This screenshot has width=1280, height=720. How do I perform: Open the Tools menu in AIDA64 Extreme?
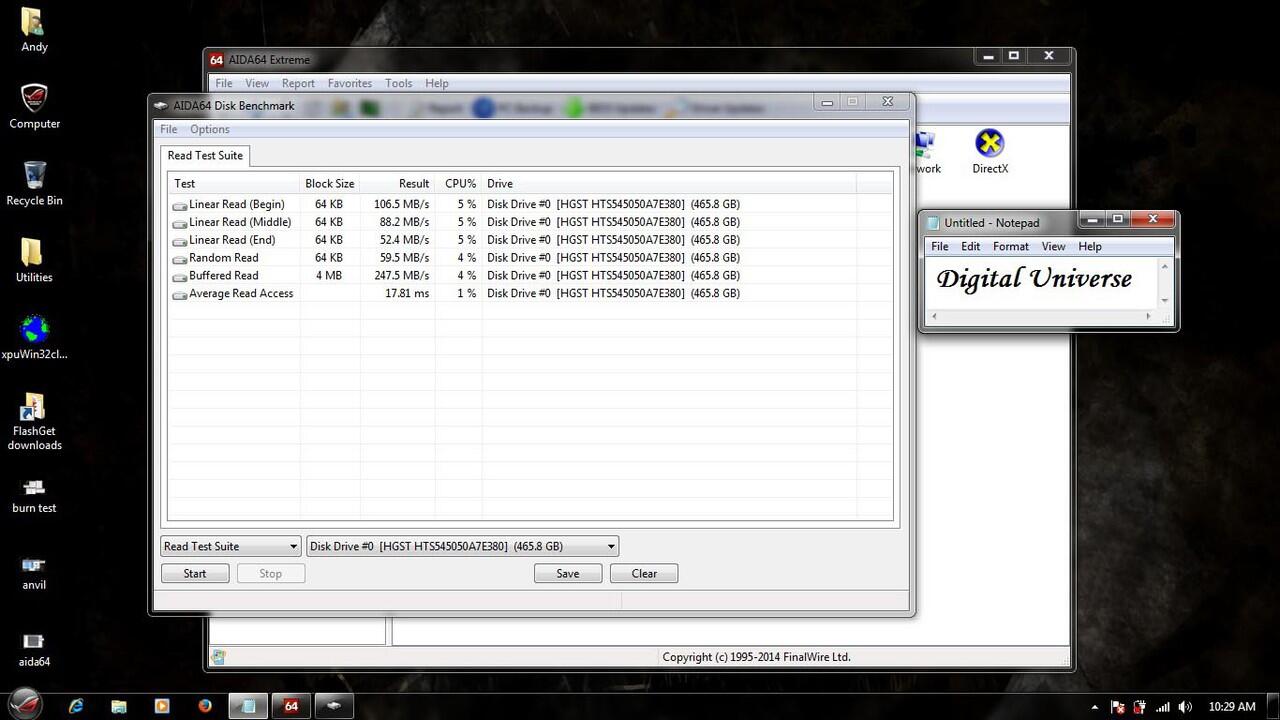point(399,83)
